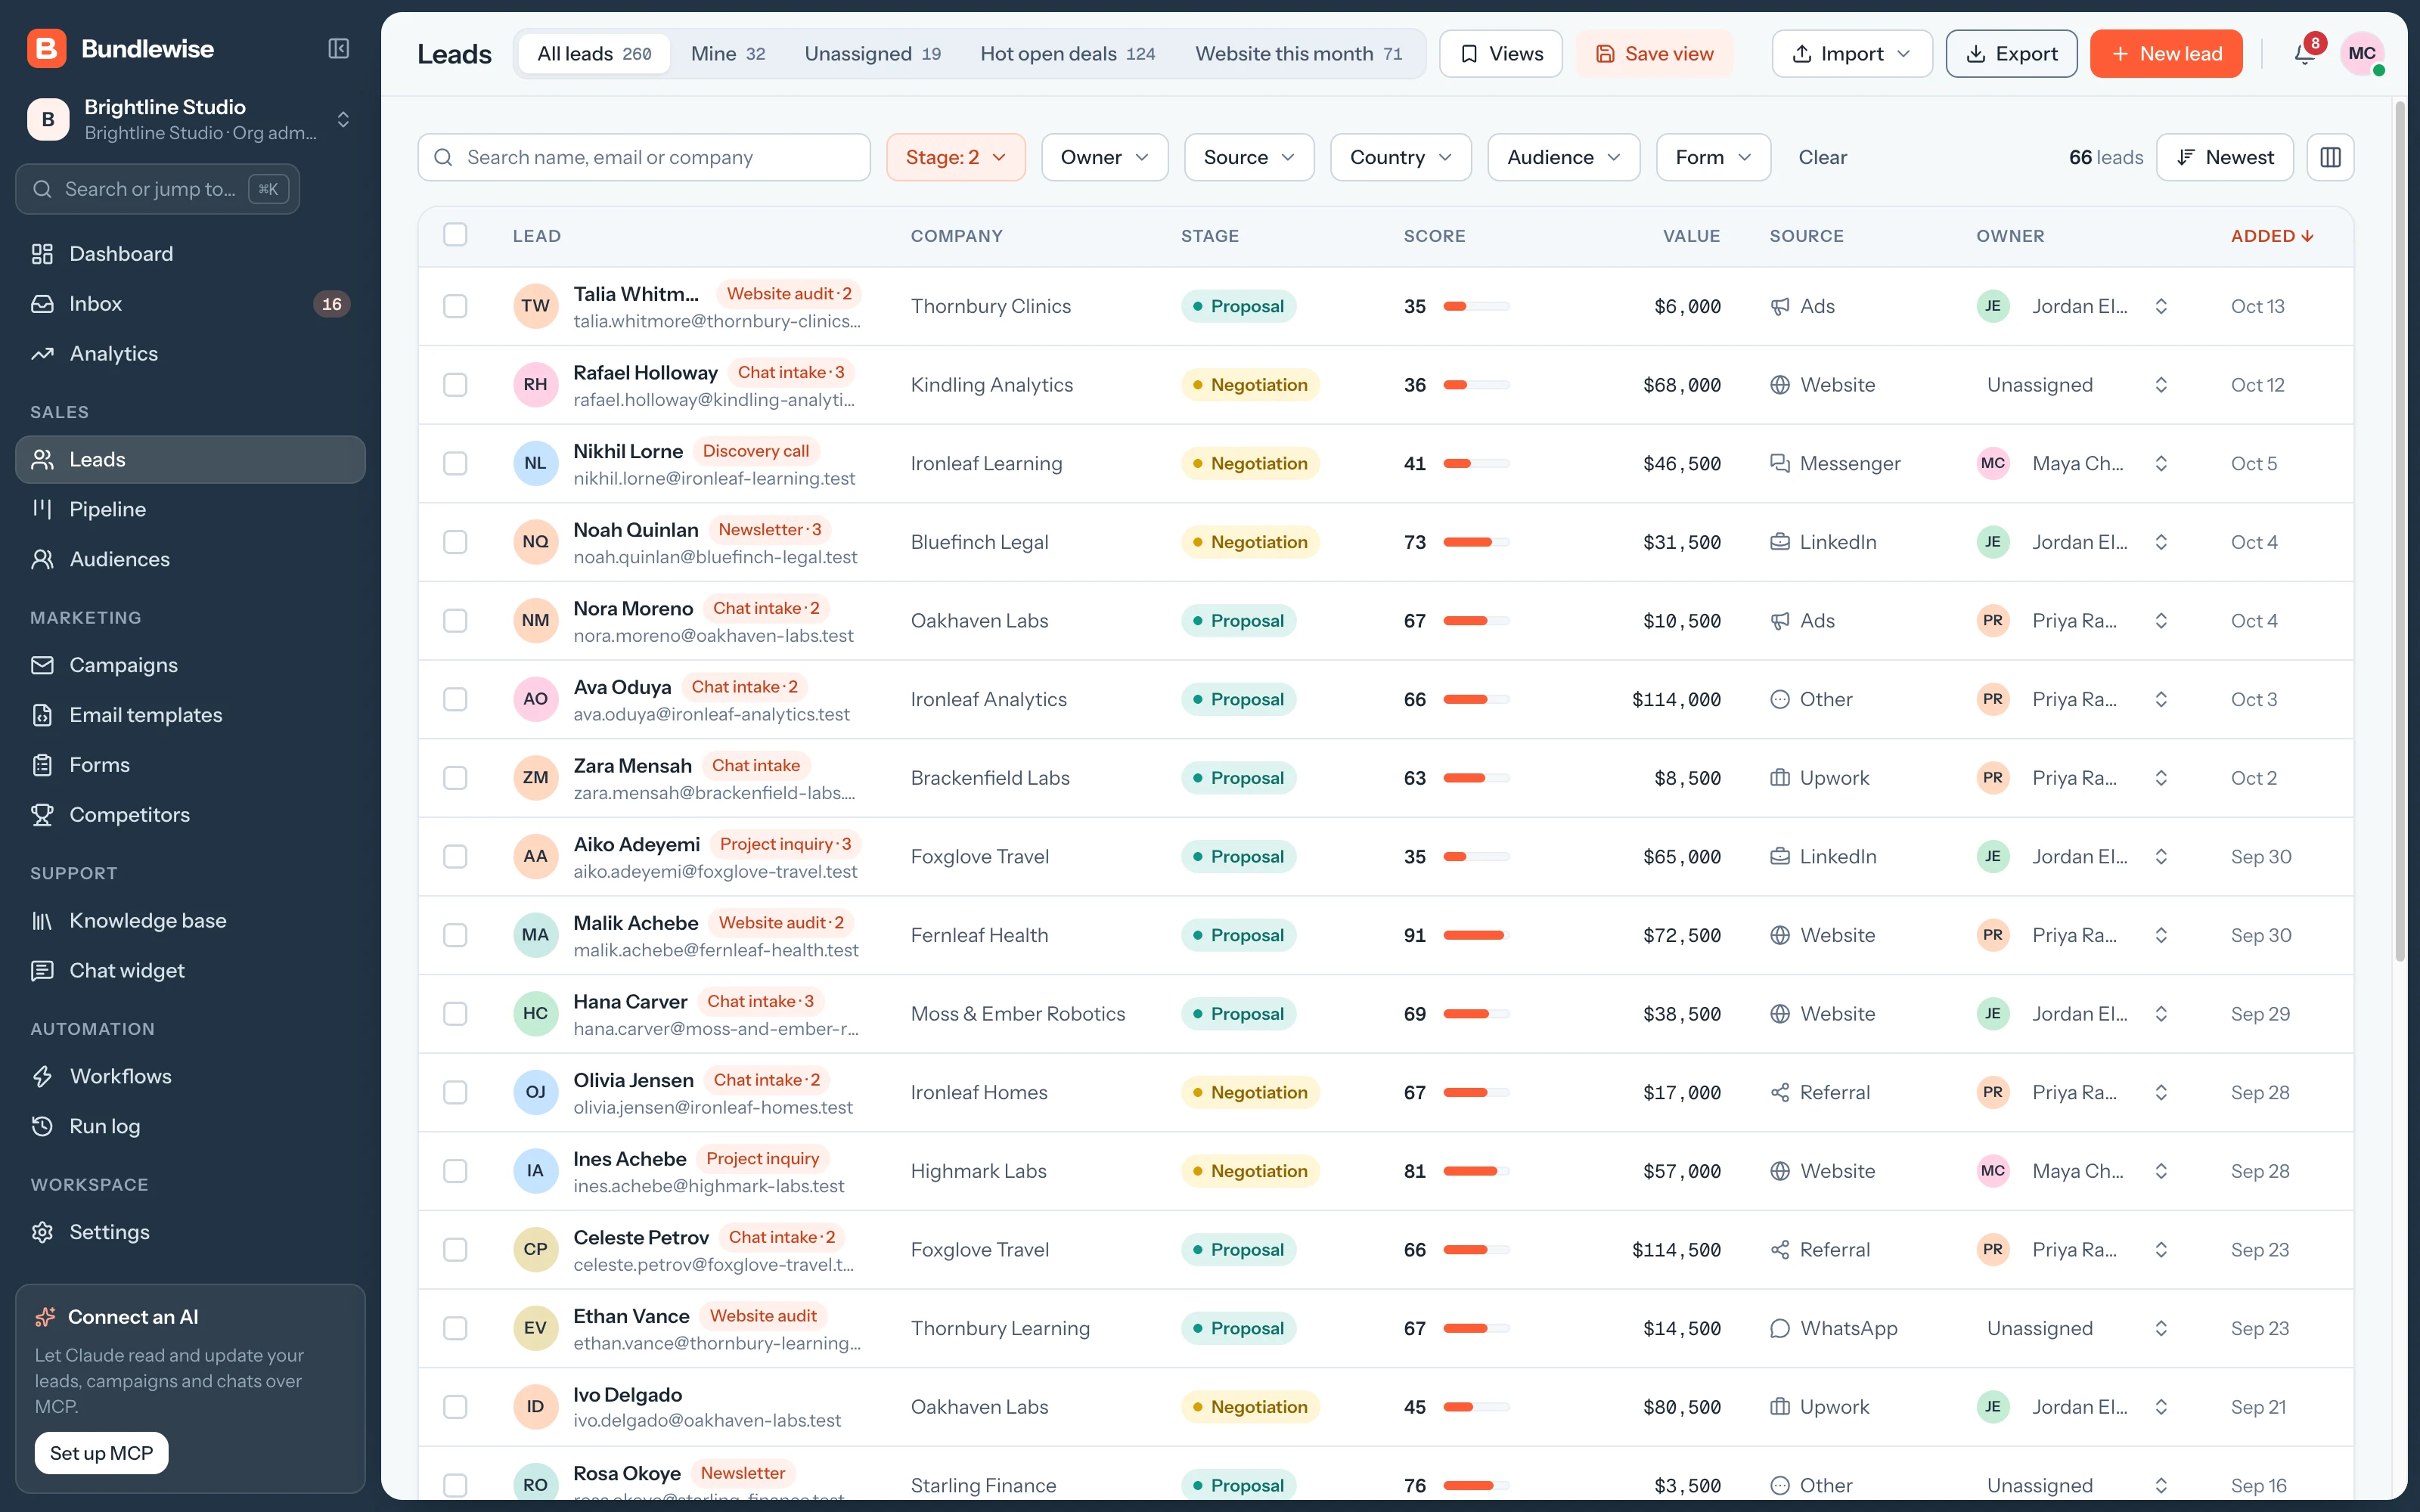Switch to All leads tab
2420x1512 pixels.
[594, 54]
